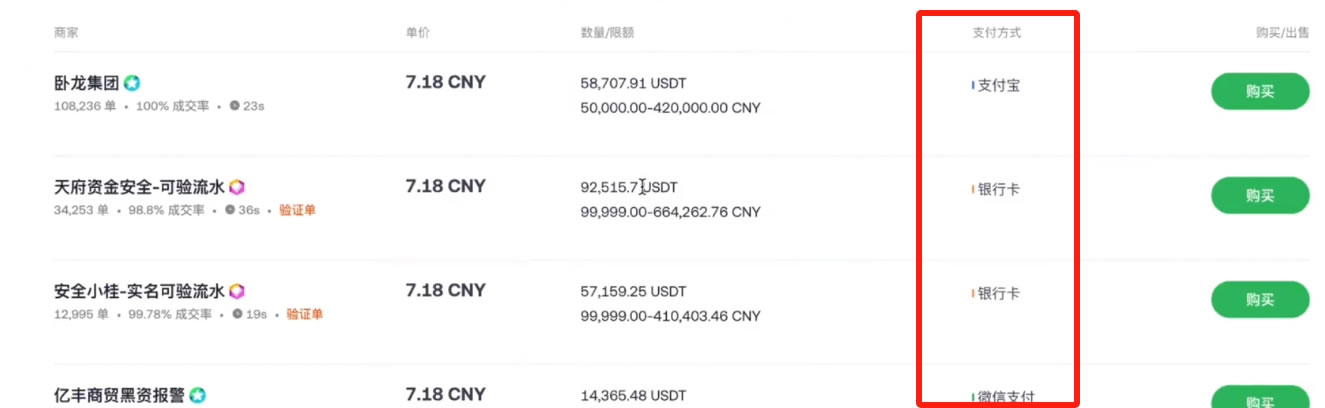
Task: Click the 支付方式 column header
Action: [997, 33]
